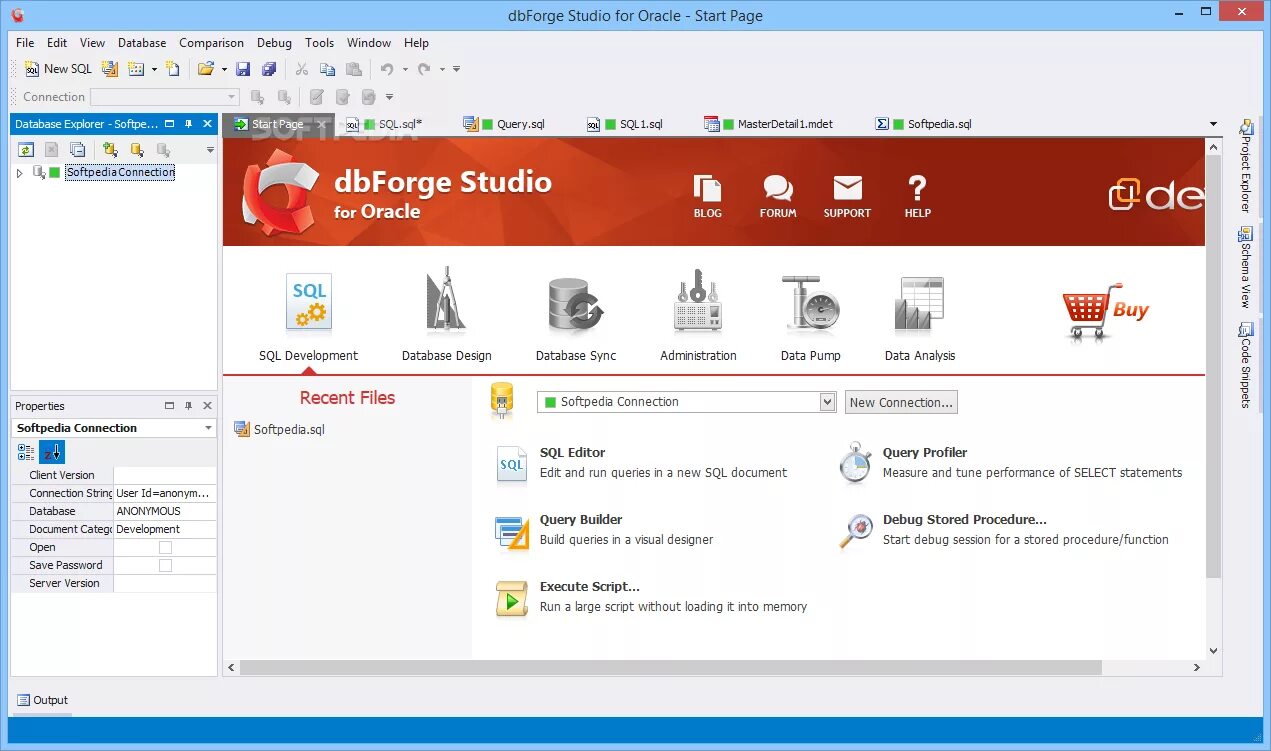
Task: Open the Blog icon in header
Action: [x=707, y=196]
